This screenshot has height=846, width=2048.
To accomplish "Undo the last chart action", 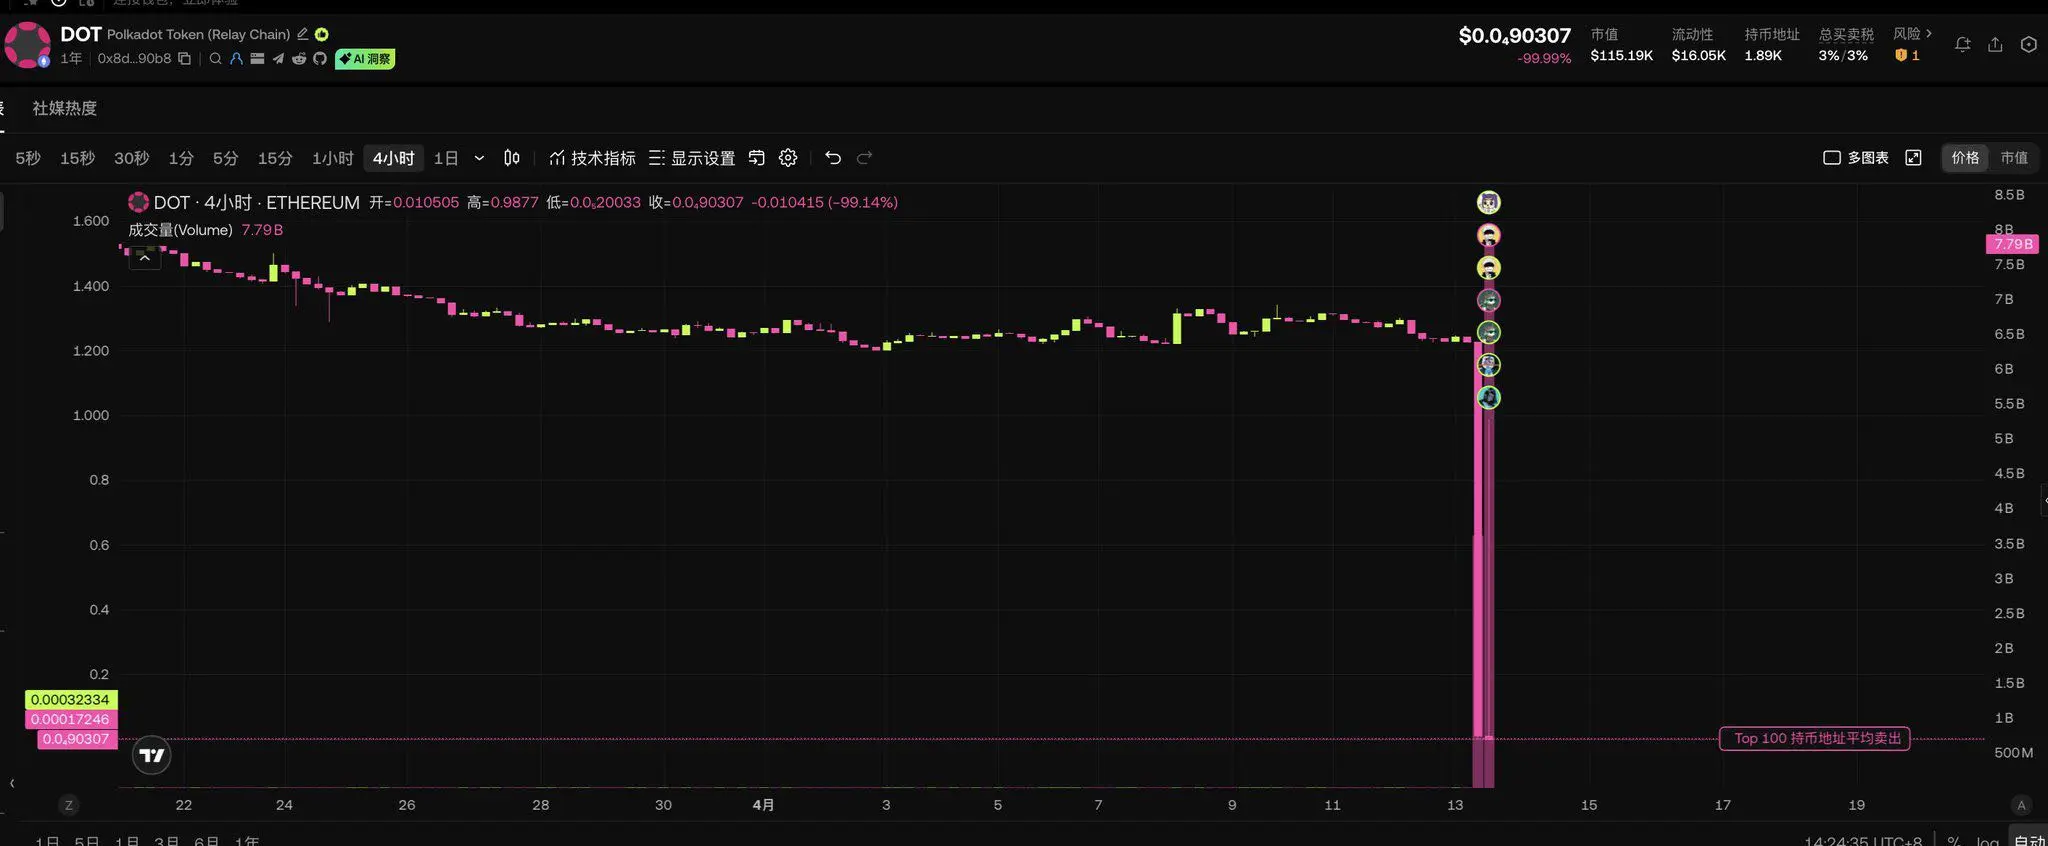I will click(x=833, y=158).
